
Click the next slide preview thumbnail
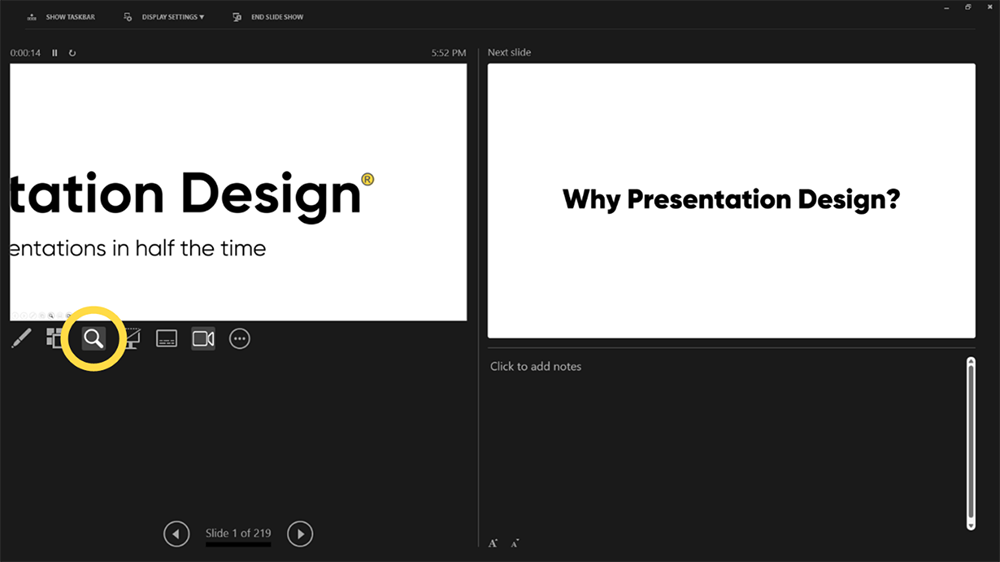(731, 201)
